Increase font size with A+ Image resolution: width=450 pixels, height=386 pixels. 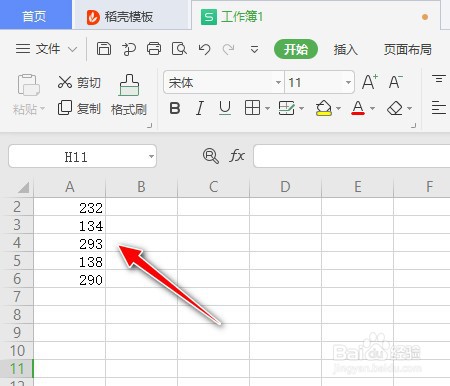(x=370, y=82)
